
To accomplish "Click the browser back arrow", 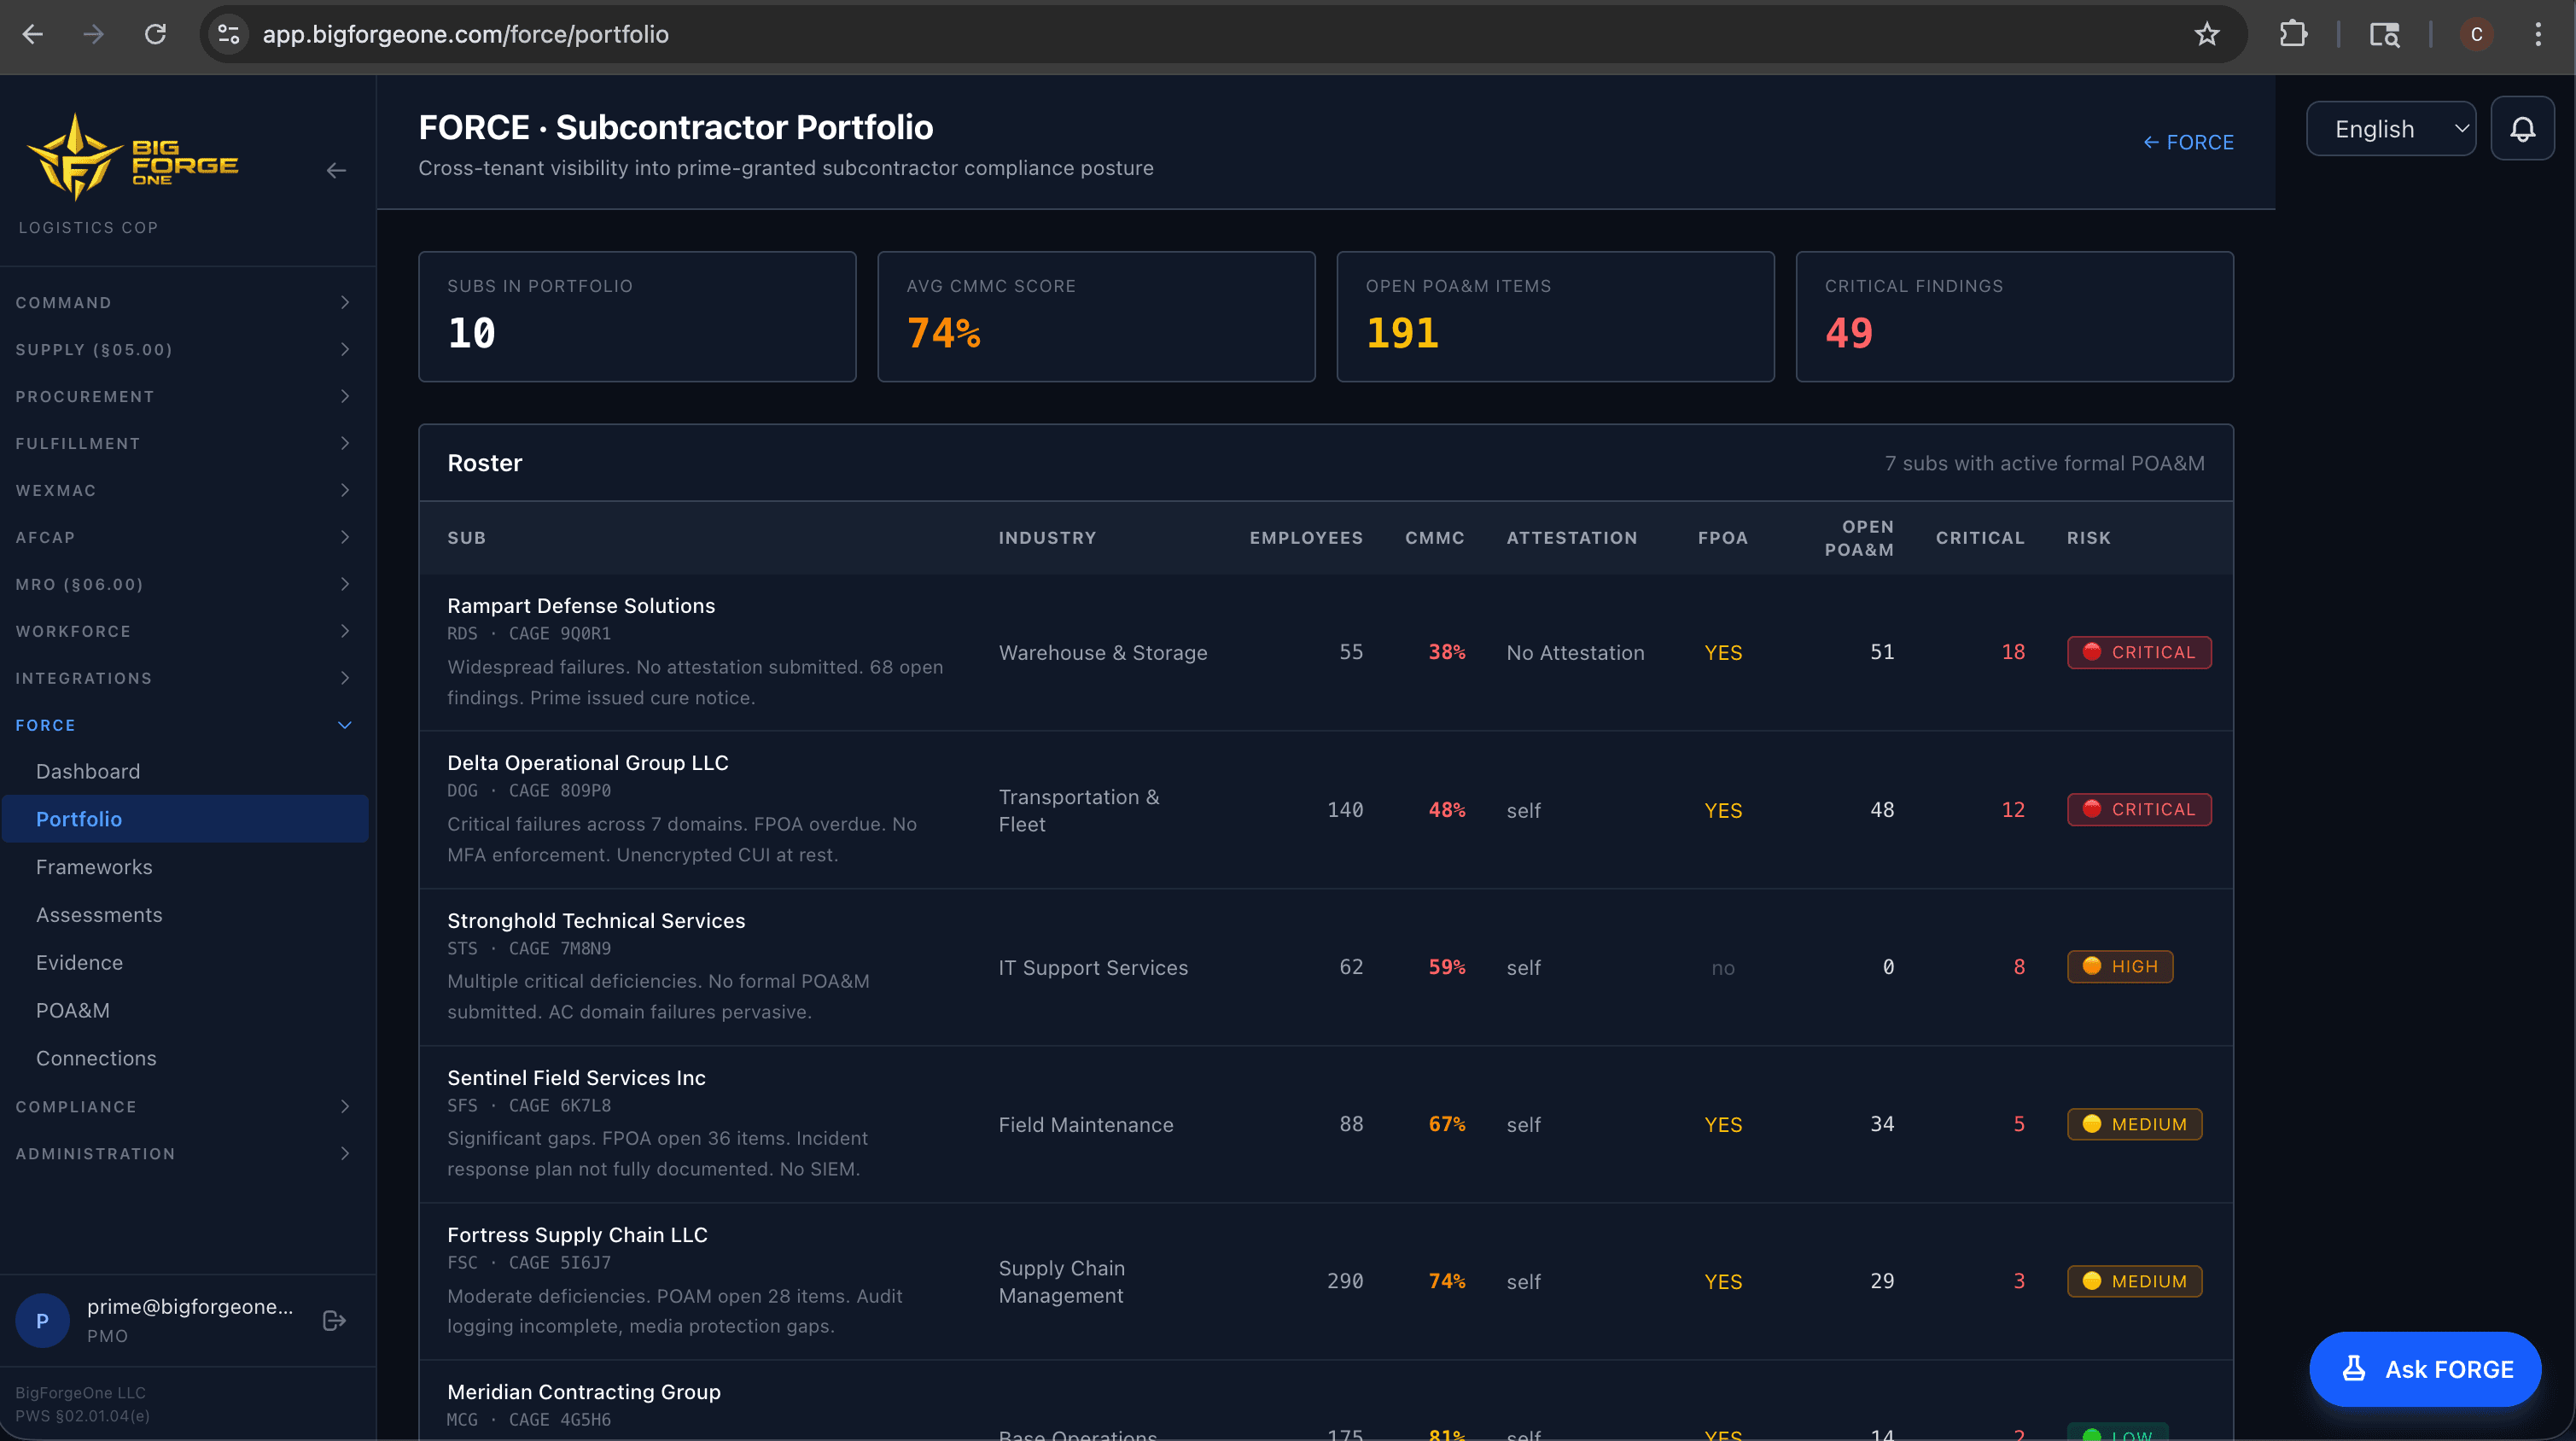I will tap(33, 34).
